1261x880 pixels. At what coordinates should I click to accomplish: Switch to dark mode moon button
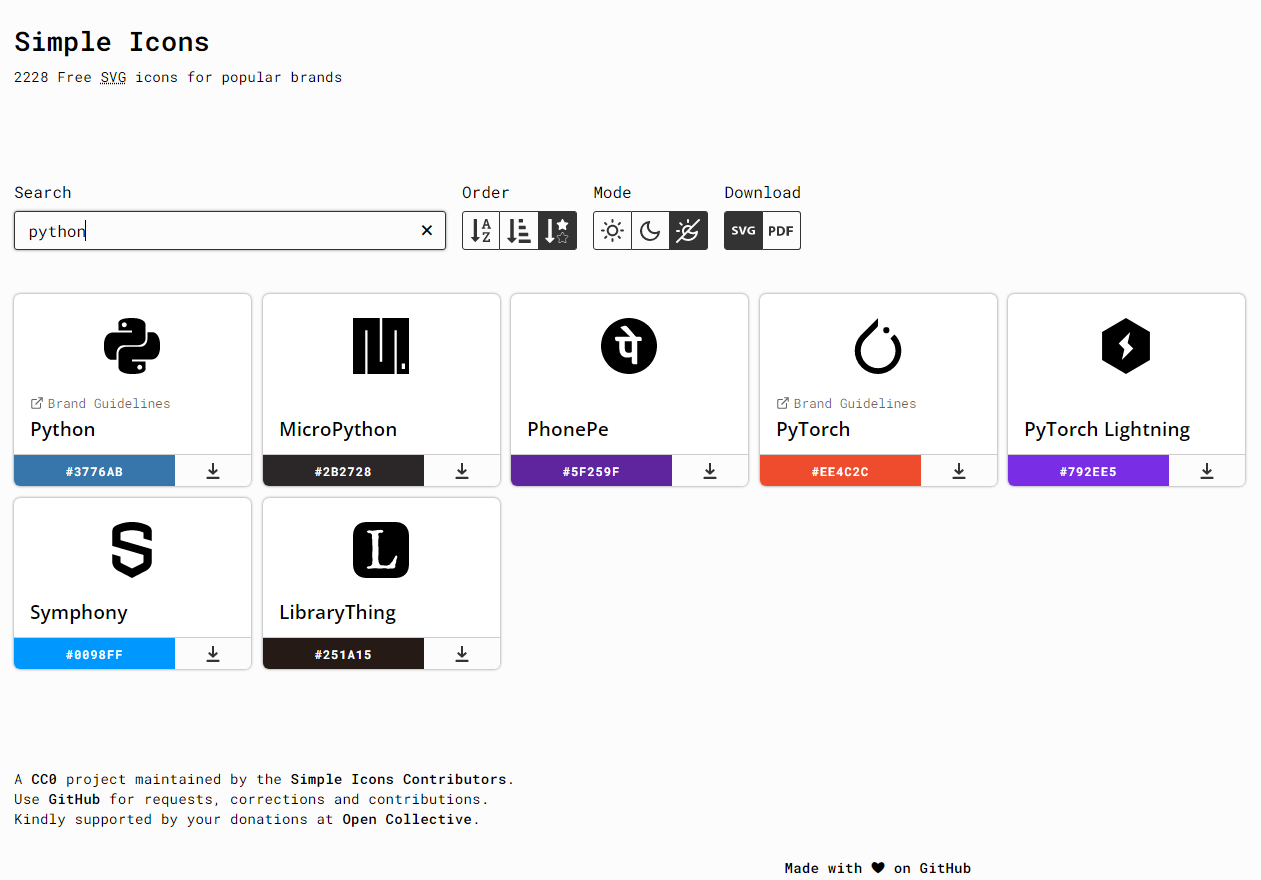click(651, 231)
